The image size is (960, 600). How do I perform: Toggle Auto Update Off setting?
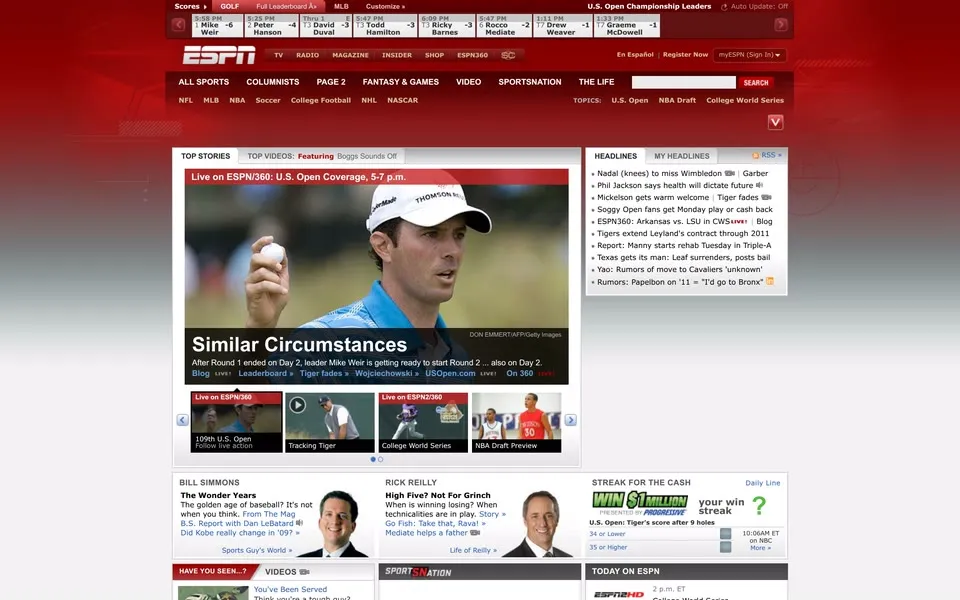click(x=759, y=6)
